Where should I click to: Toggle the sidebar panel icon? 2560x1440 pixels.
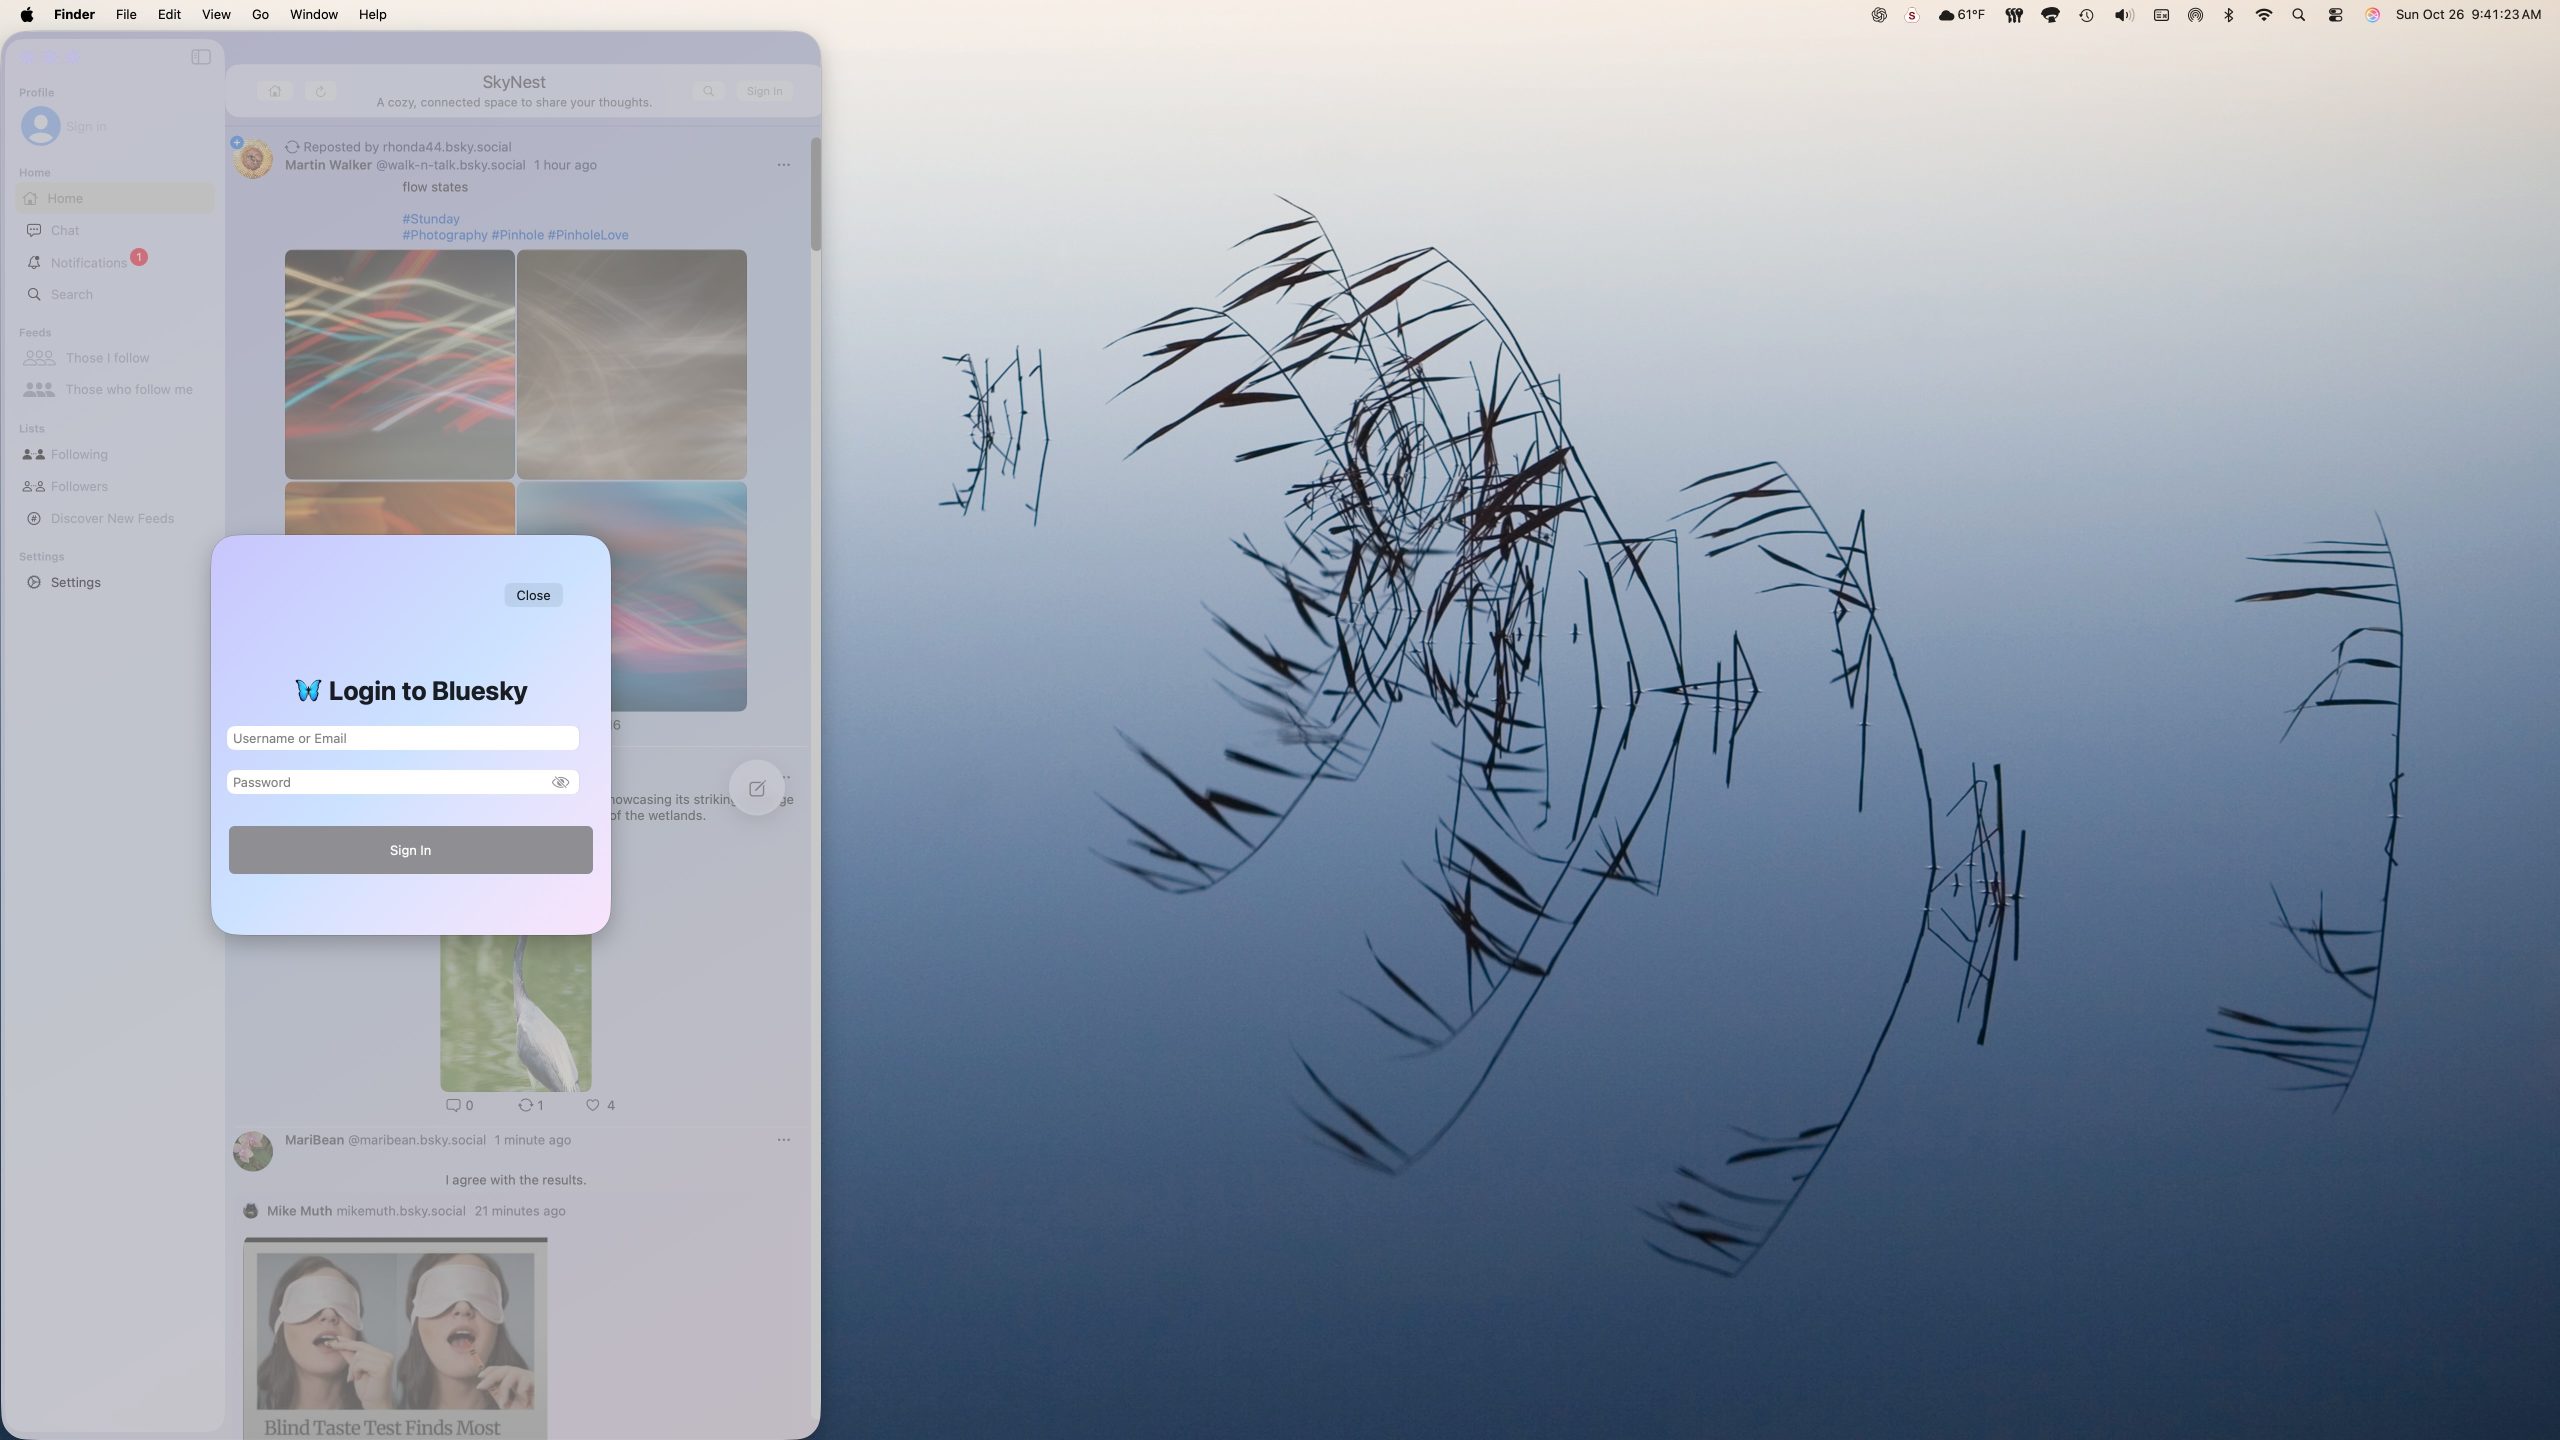pyautogui.click(x=201, y=57)
